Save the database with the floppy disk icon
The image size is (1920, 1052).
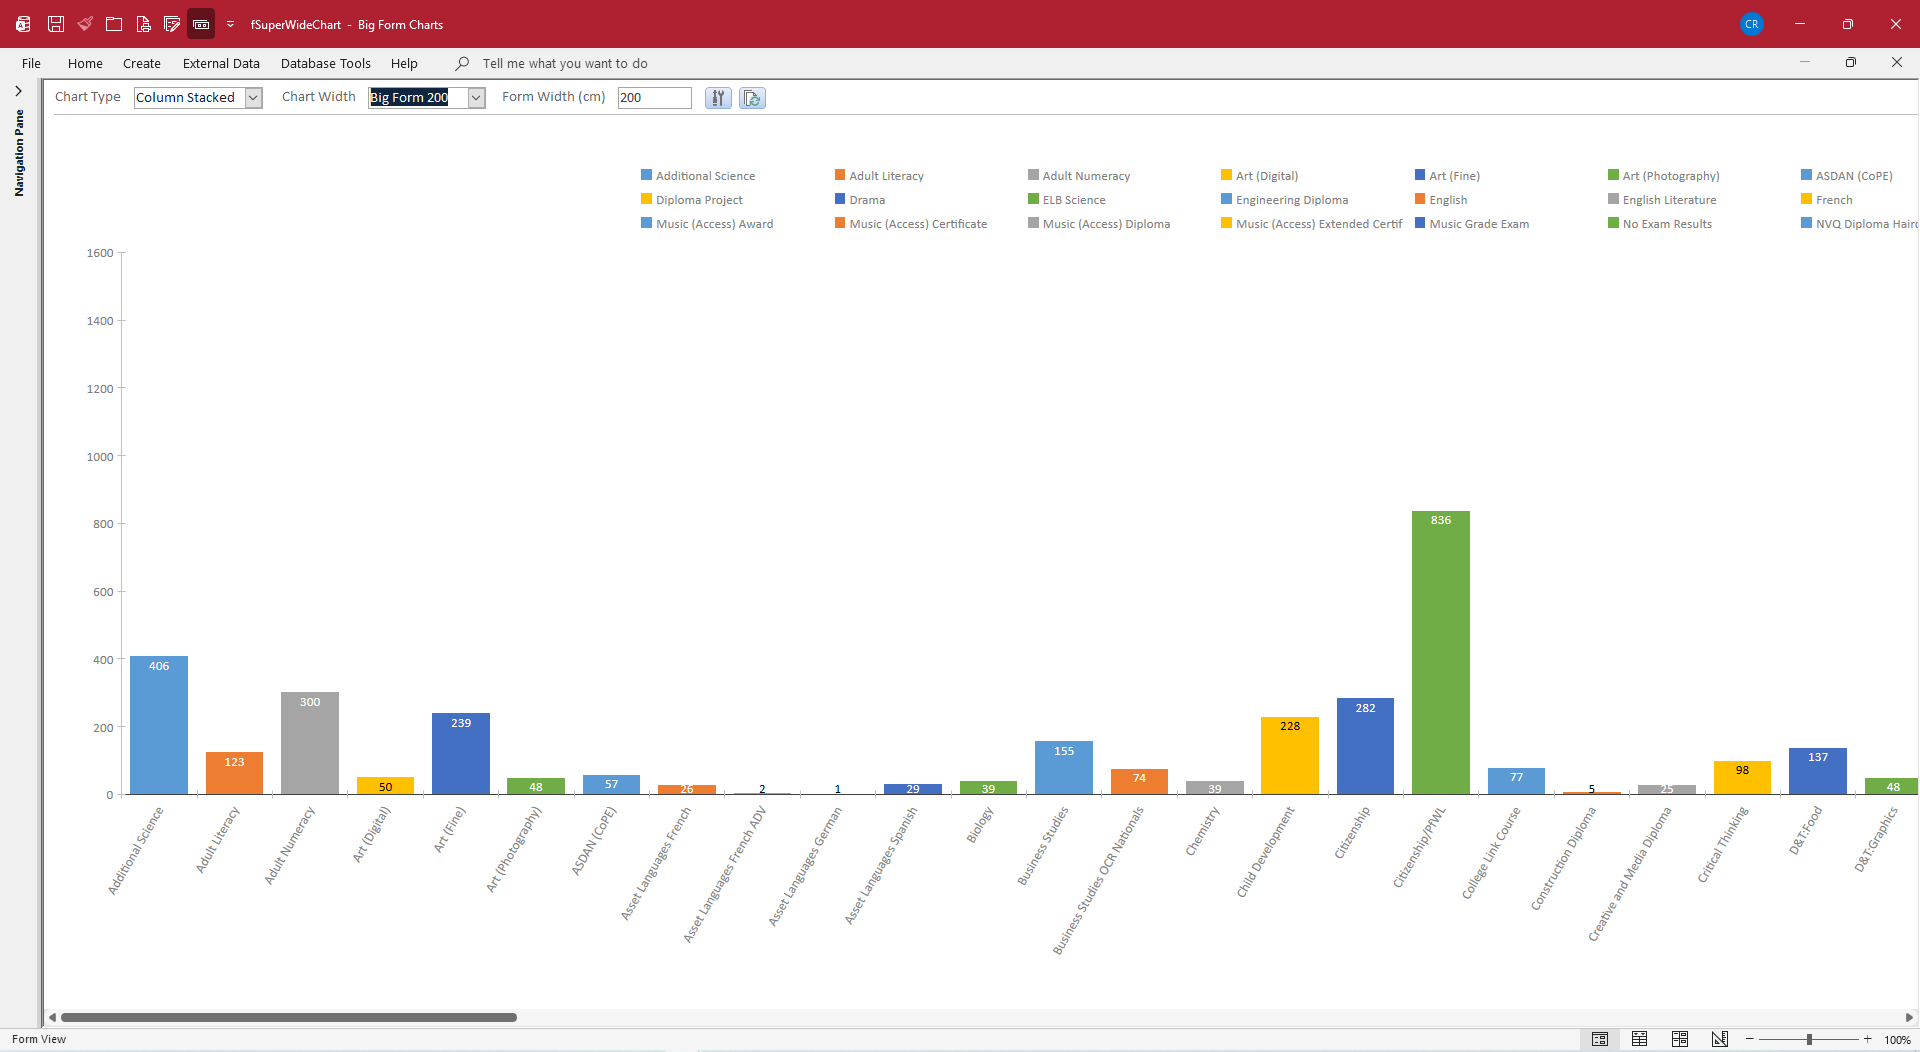[x=56, y=24]
